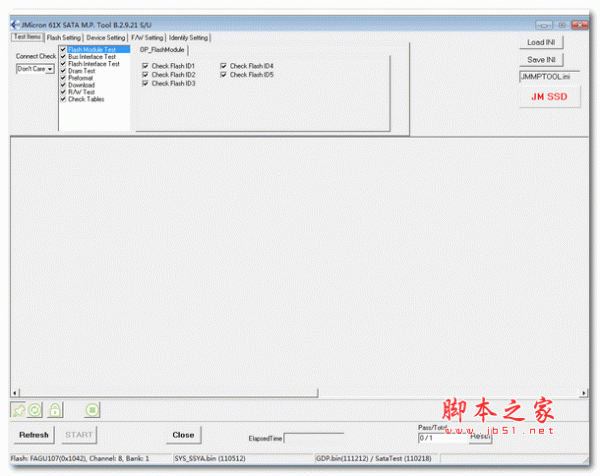Toggle the Flash Module Test checkbox
The width and height of the screenshot is (600, 476).
tap(64, 49)
